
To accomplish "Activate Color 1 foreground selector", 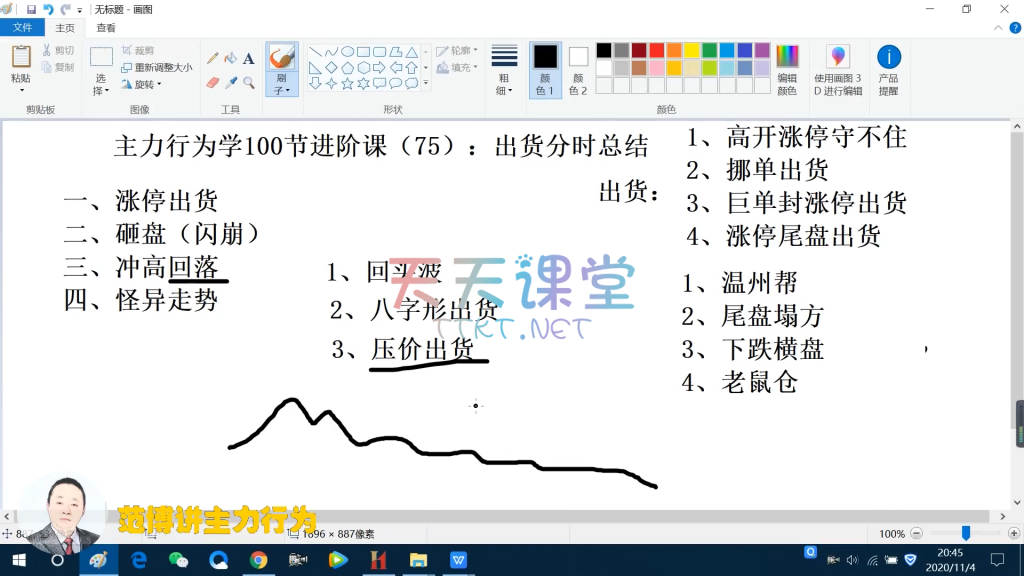I will pyautogui.click(x=545, y=70).
